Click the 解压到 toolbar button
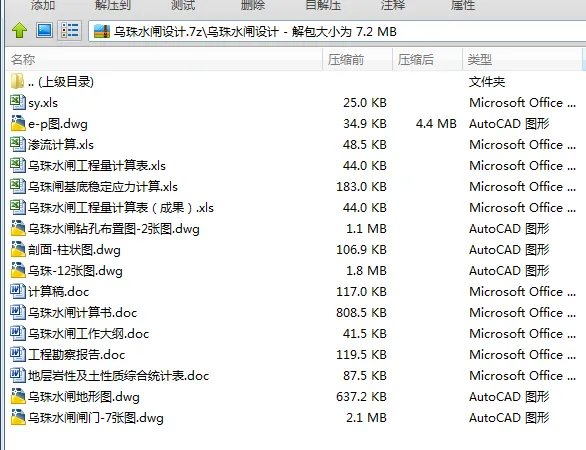 [113, 5]
